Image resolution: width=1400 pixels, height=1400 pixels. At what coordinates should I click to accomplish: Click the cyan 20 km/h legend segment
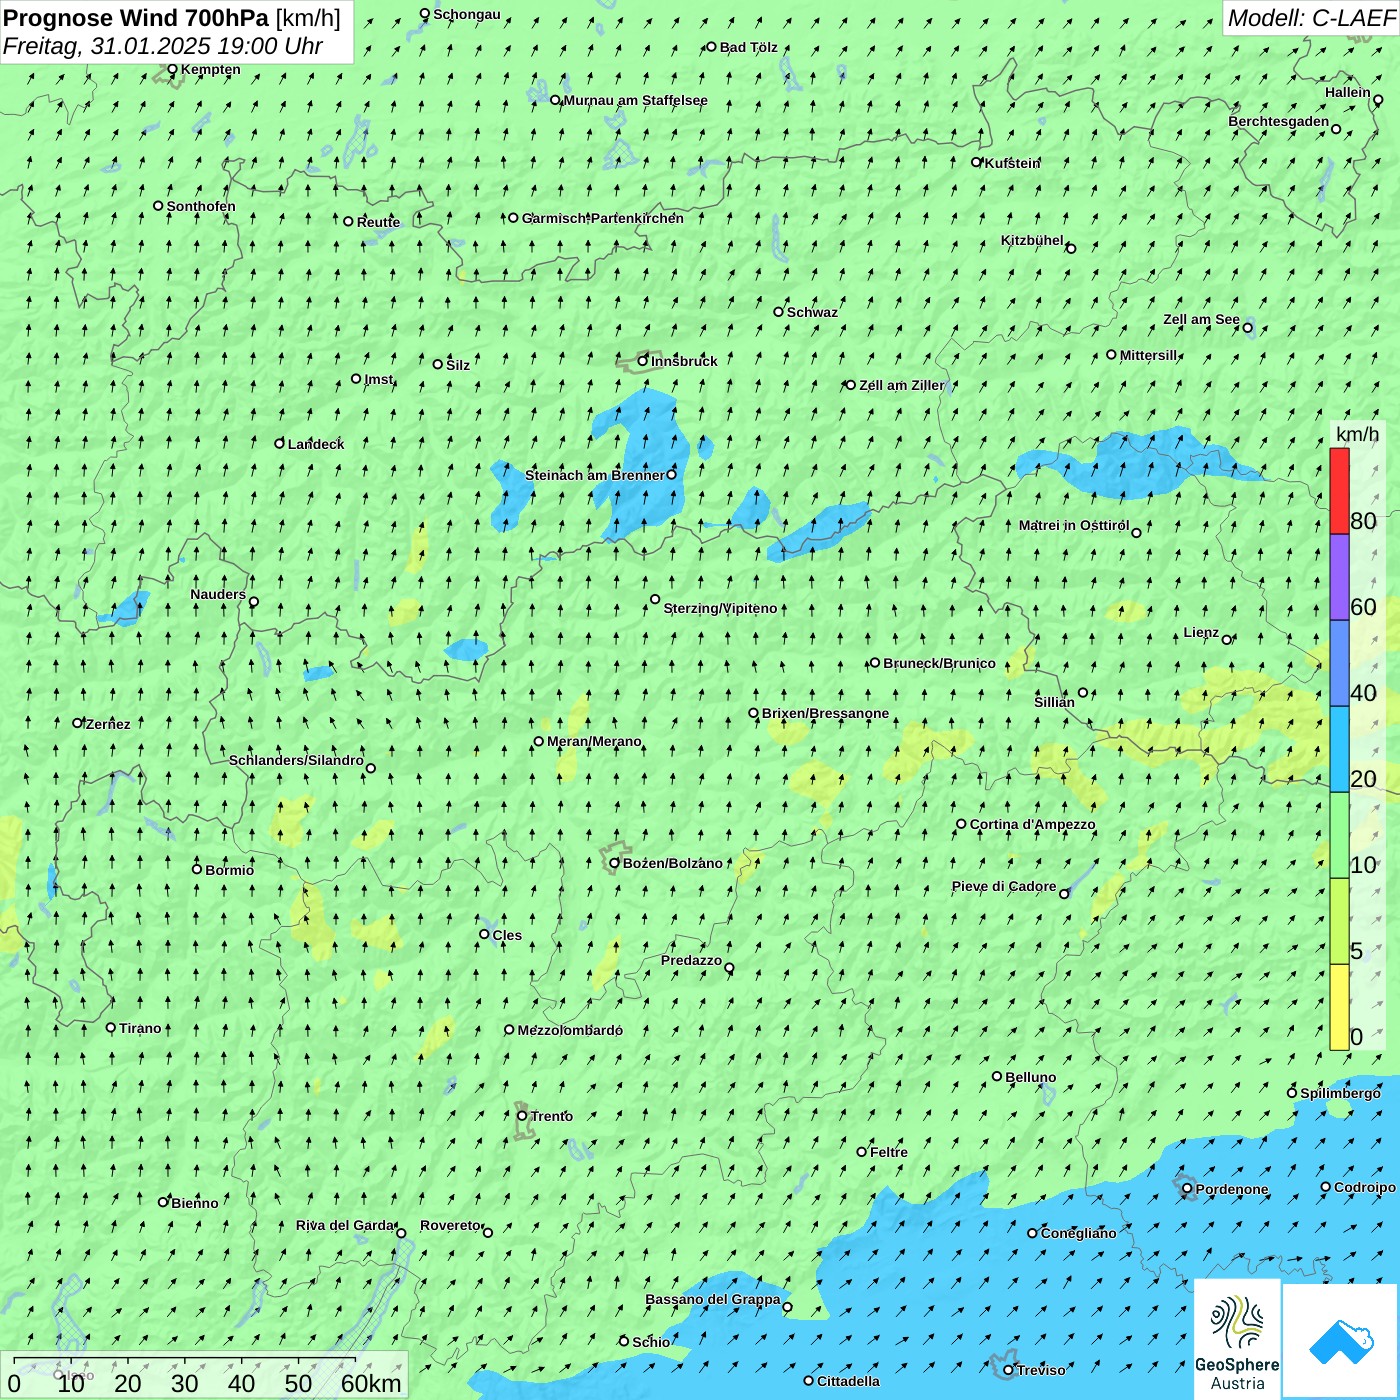pyautogui.click(x=1339, y=749)
